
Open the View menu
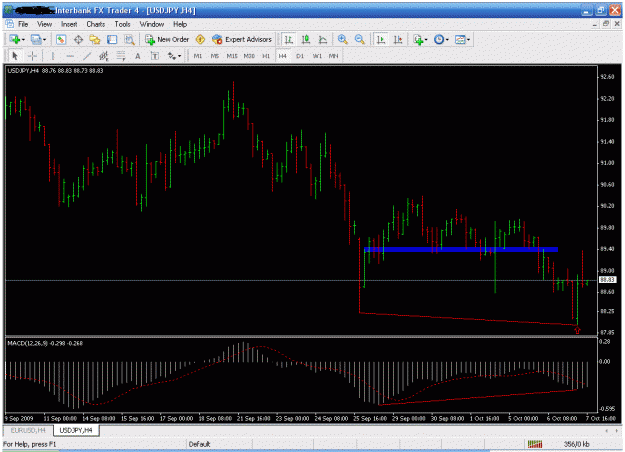[44, 24]
